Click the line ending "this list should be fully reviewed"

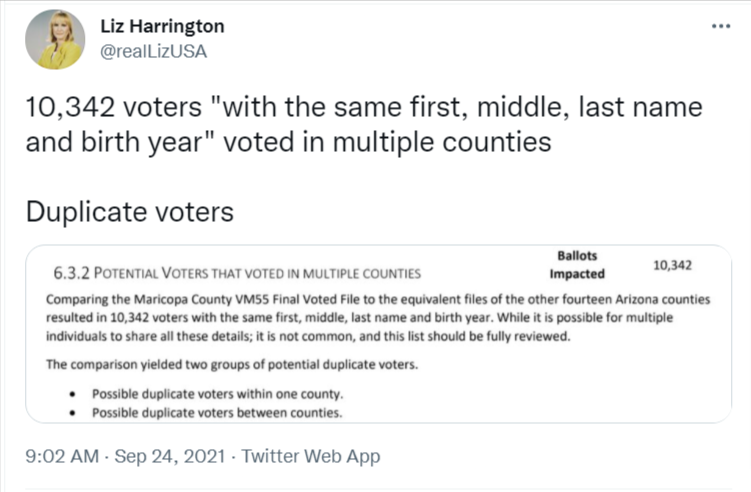coord(308,336)
